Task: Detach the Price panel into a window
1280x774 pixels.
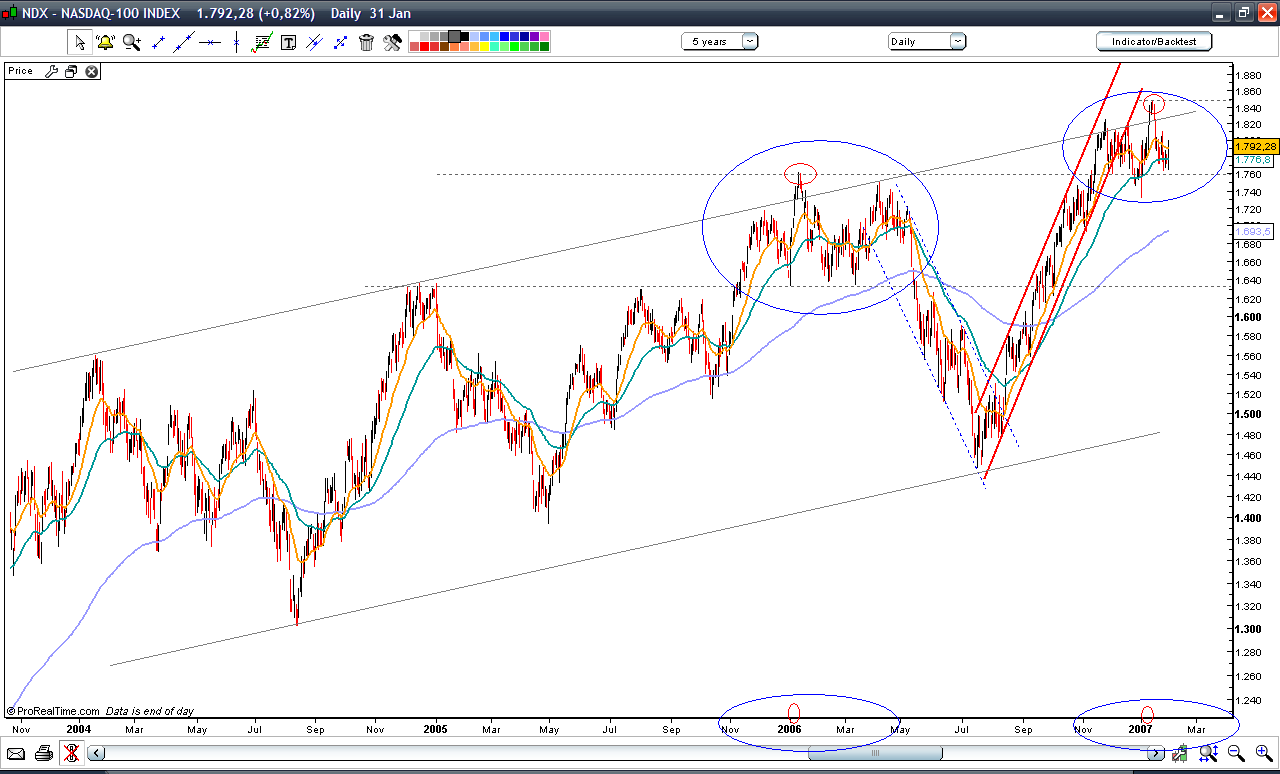Action: tap(71, 71)
